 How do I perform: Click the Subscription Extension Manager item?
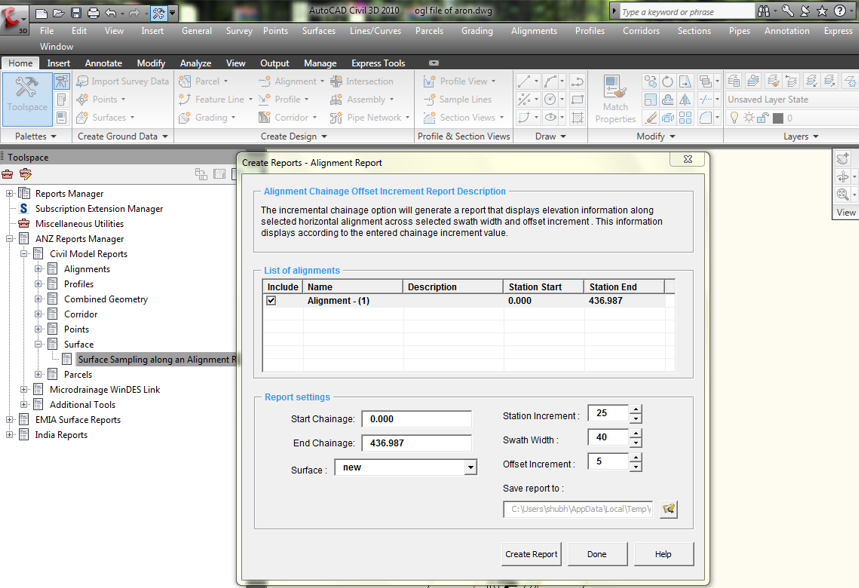[x=99, y=208]
